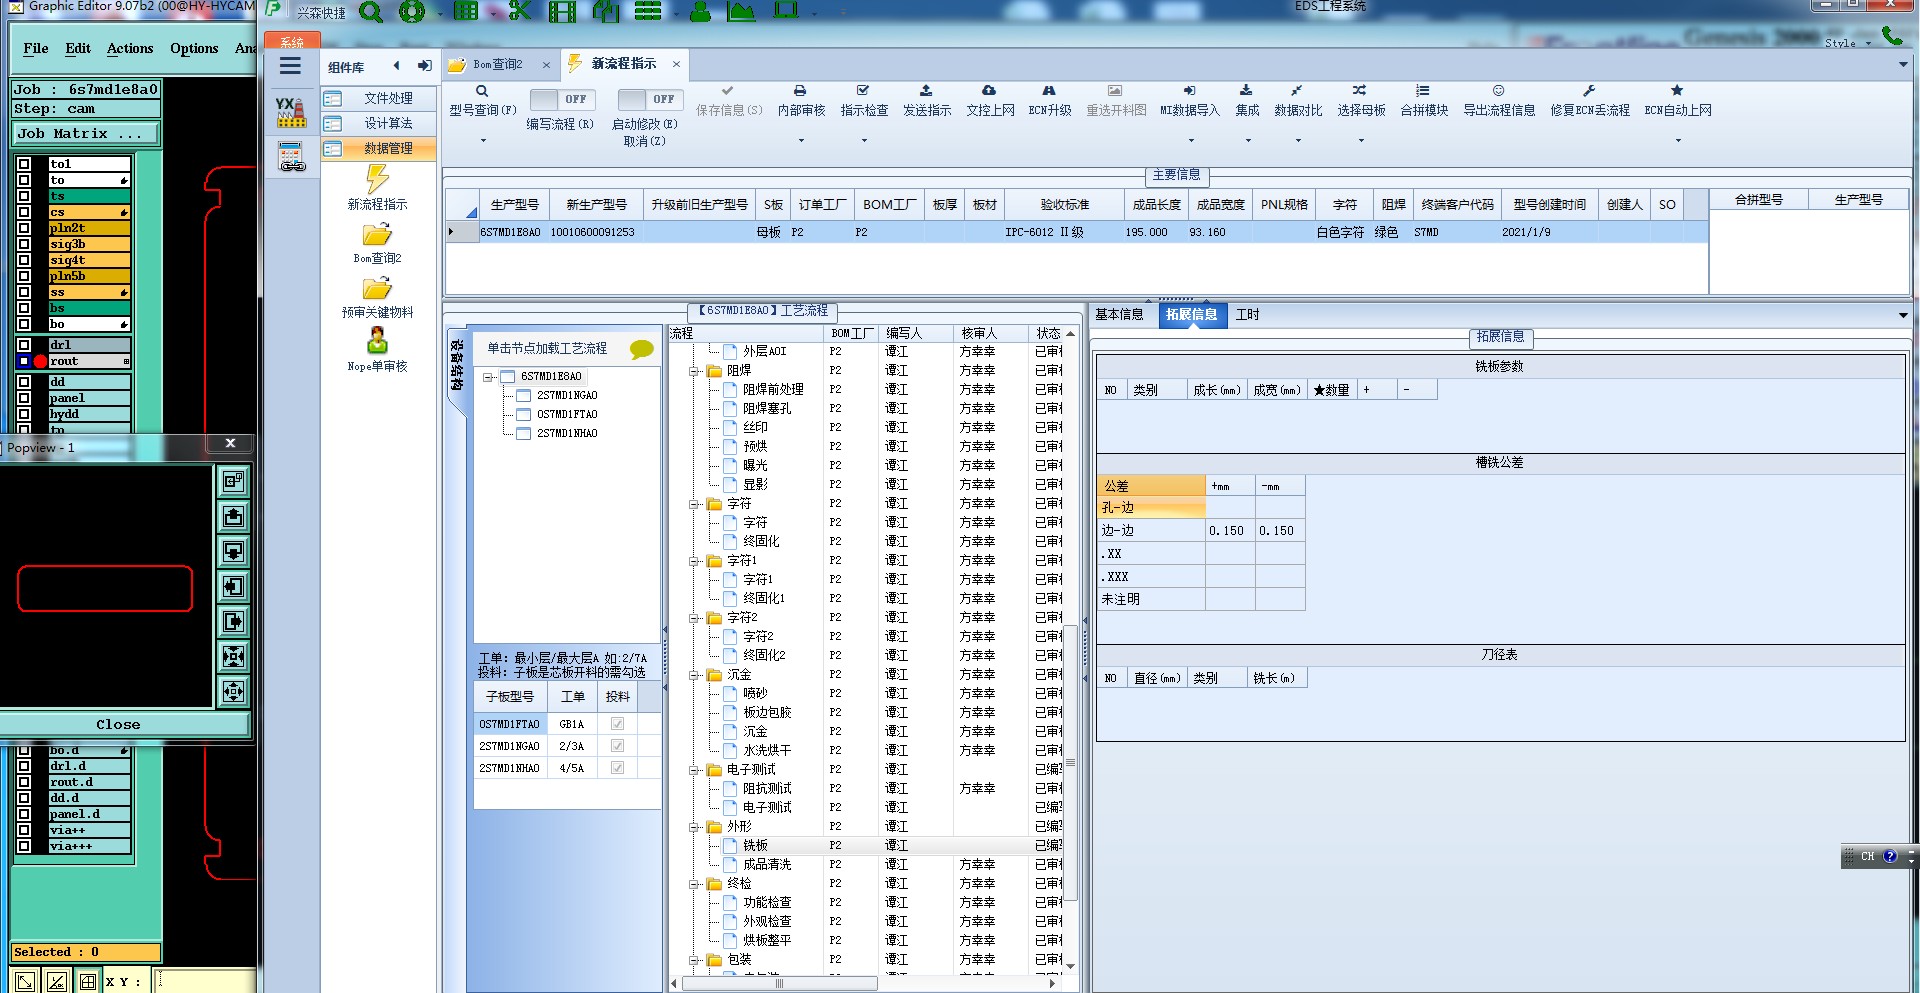Viewport: 1920px width, 993px height.
Task: Toggle the 投料 checkbox for 0S7MD1FTA0 row
Action: tap(618, 724)
